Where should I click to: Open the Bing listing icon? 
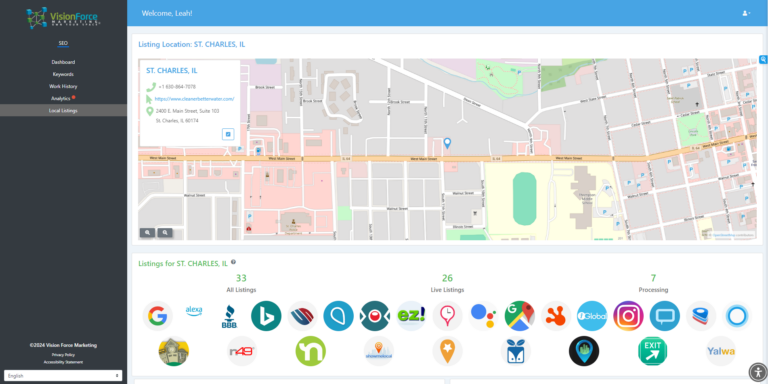point(266,316)
